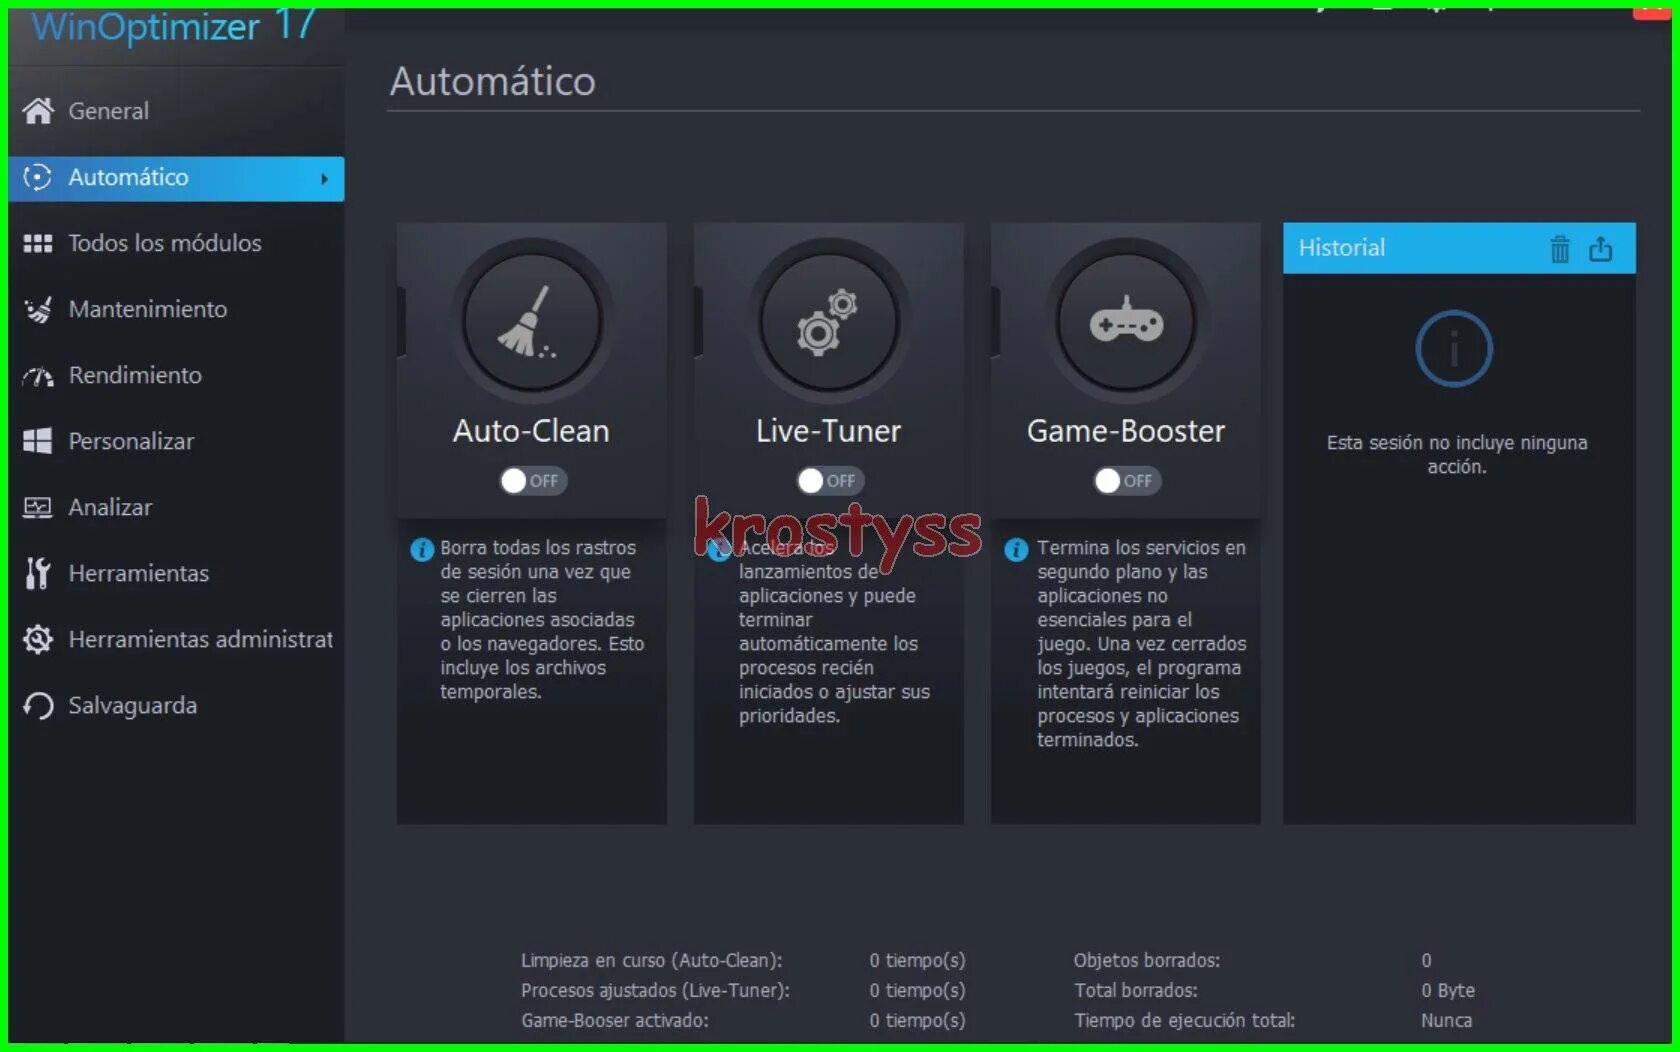Click the Todos los módulos grid icon
1680x1052 pixels.
(x=37, y=243)
